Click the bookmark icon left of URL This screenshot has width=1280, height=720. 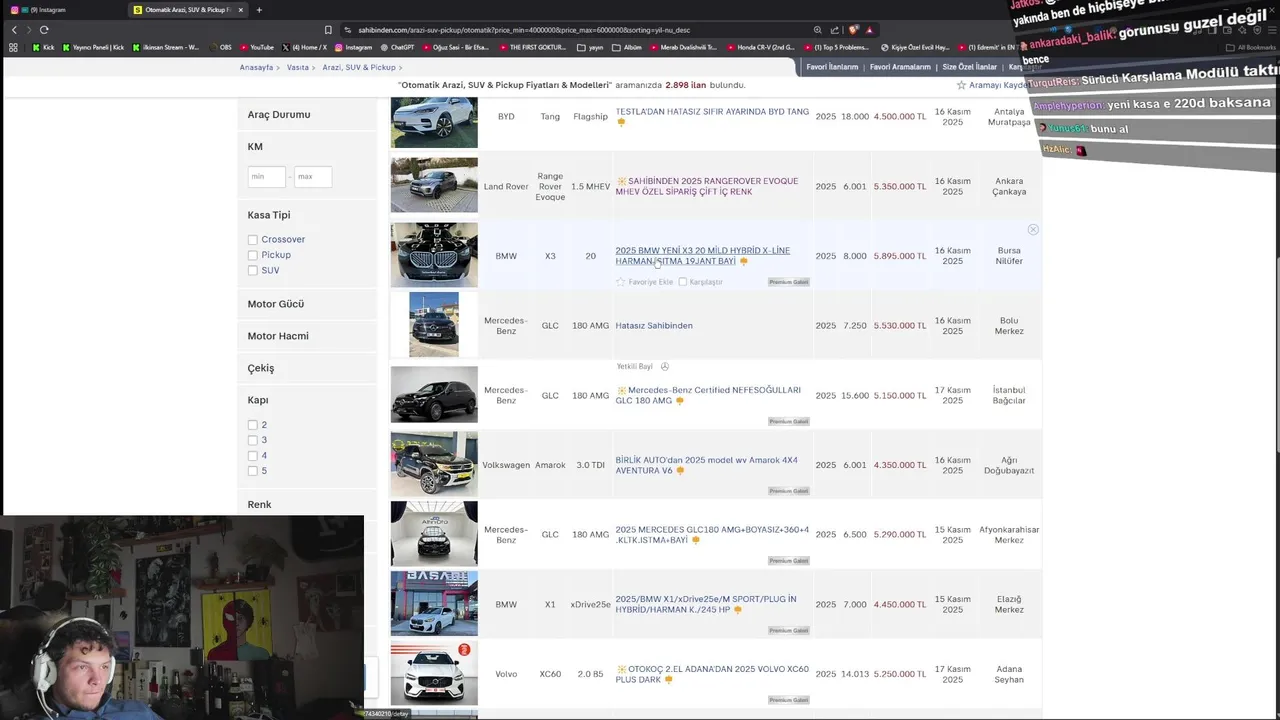(x=328, y=30)
